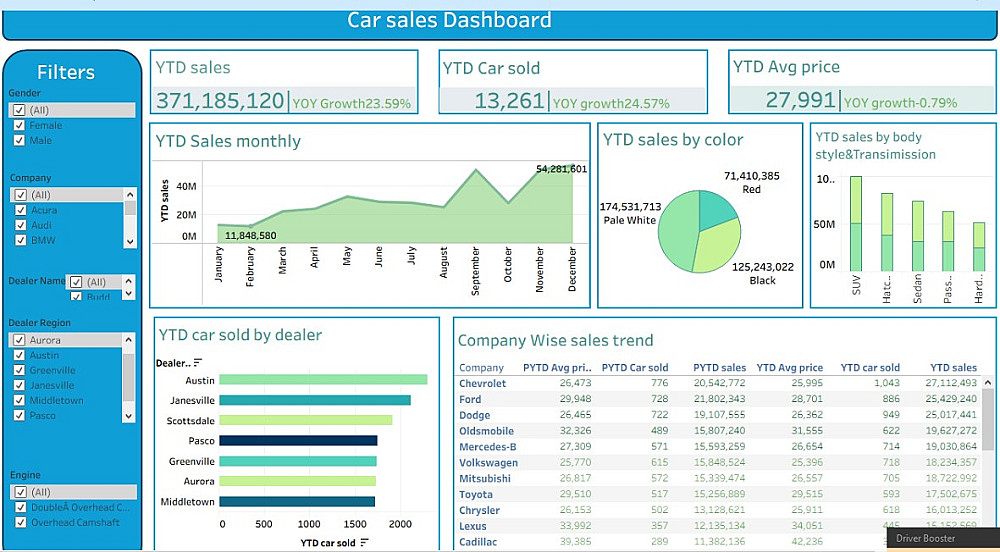Screen dimensions: 1000x552
Task: Click the PYTD Car sold column header
Action: (635, 368)
